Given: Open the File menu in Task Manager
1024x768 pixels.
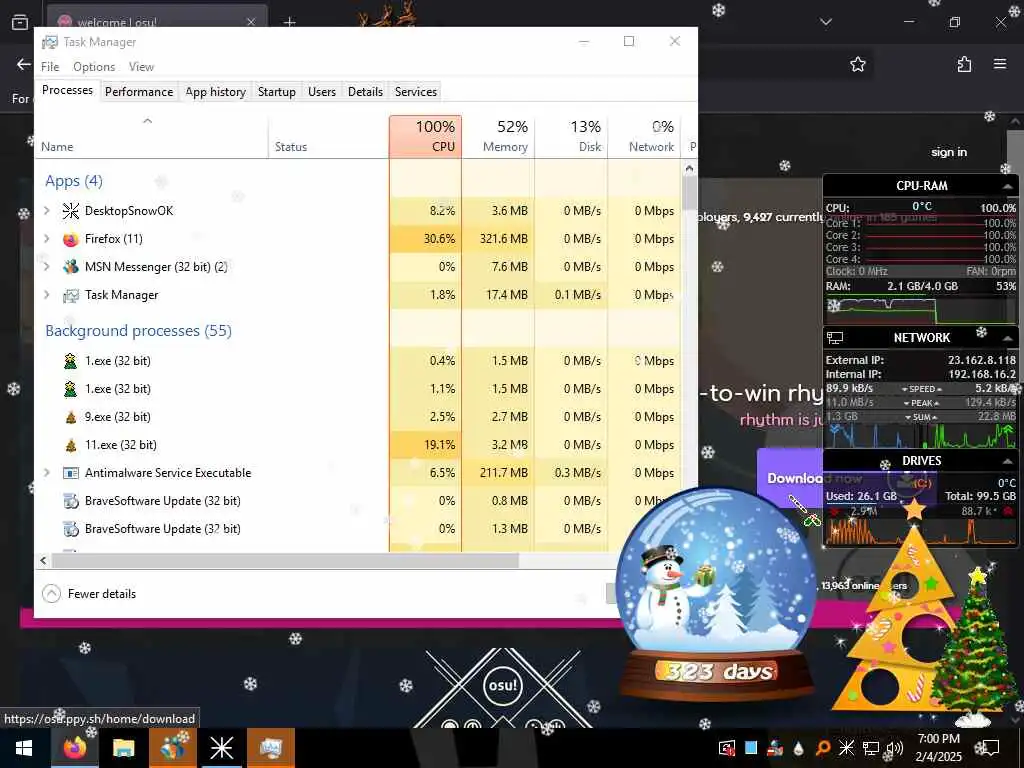Looking at the screenshot, I should point(50,67).
